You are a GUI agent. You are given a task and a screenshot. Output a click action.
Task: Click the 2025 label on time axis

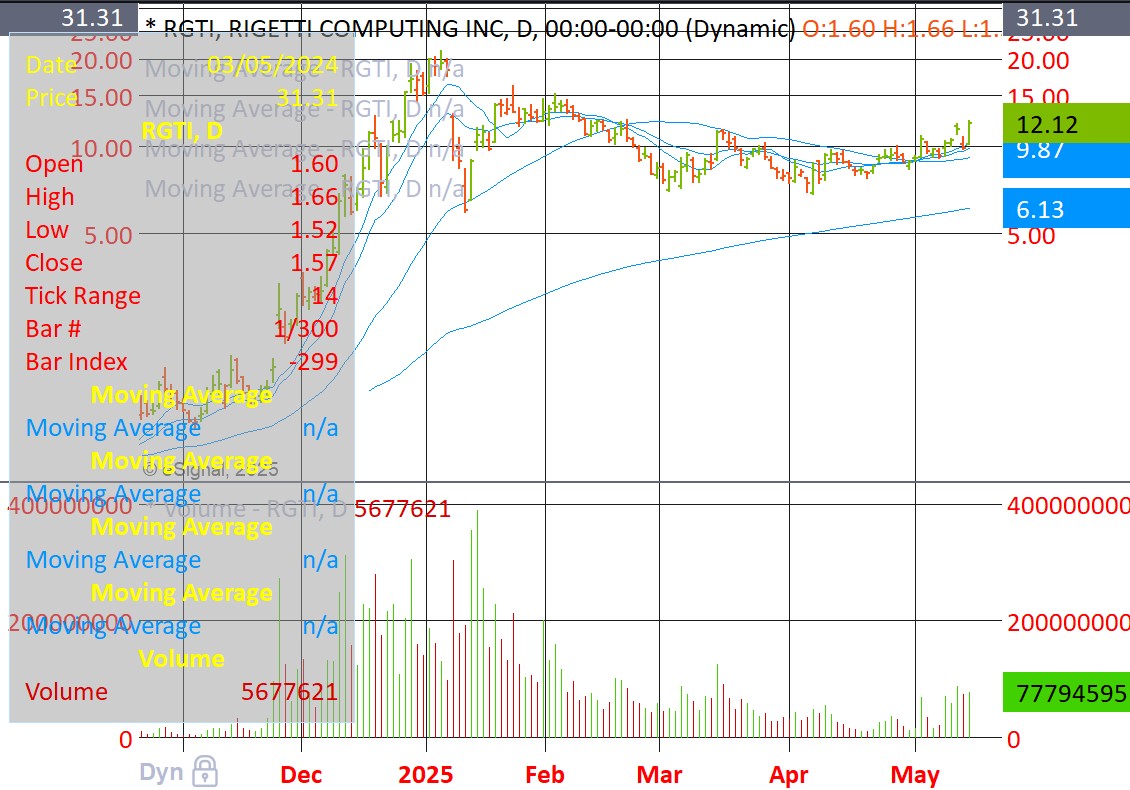[426, 775]
